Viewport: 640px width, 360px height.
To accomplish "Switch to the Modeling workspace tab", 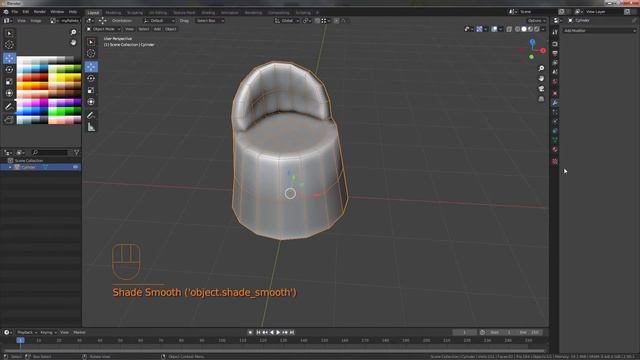I will point(113,13).
